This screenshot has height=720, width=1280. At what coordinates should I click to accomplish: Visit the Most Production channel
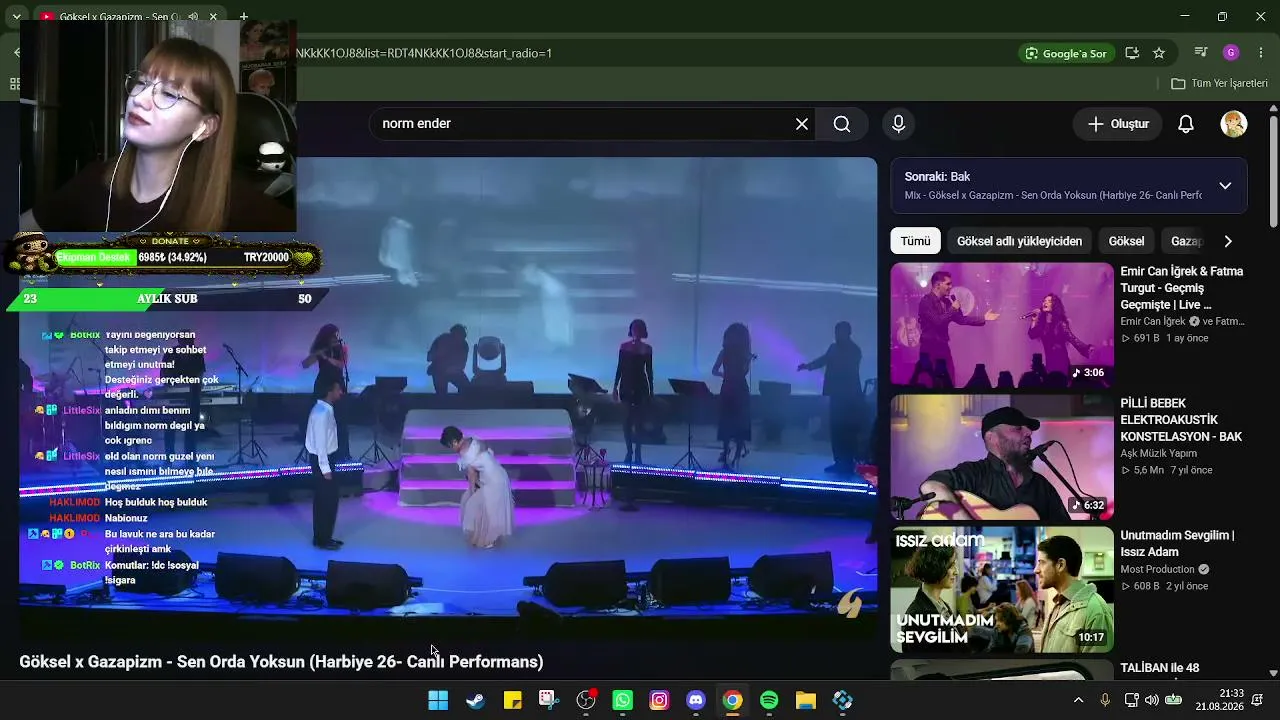pyautogui.click(x=1157, y=569)
